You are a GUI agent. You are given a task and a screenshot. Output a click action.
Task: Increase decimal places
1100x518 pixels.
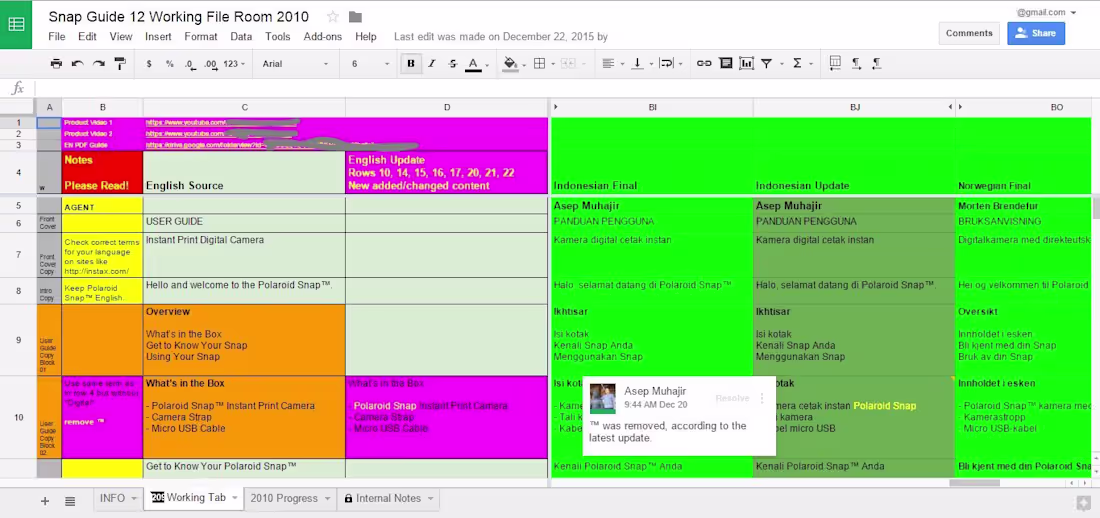coord(210,64)
